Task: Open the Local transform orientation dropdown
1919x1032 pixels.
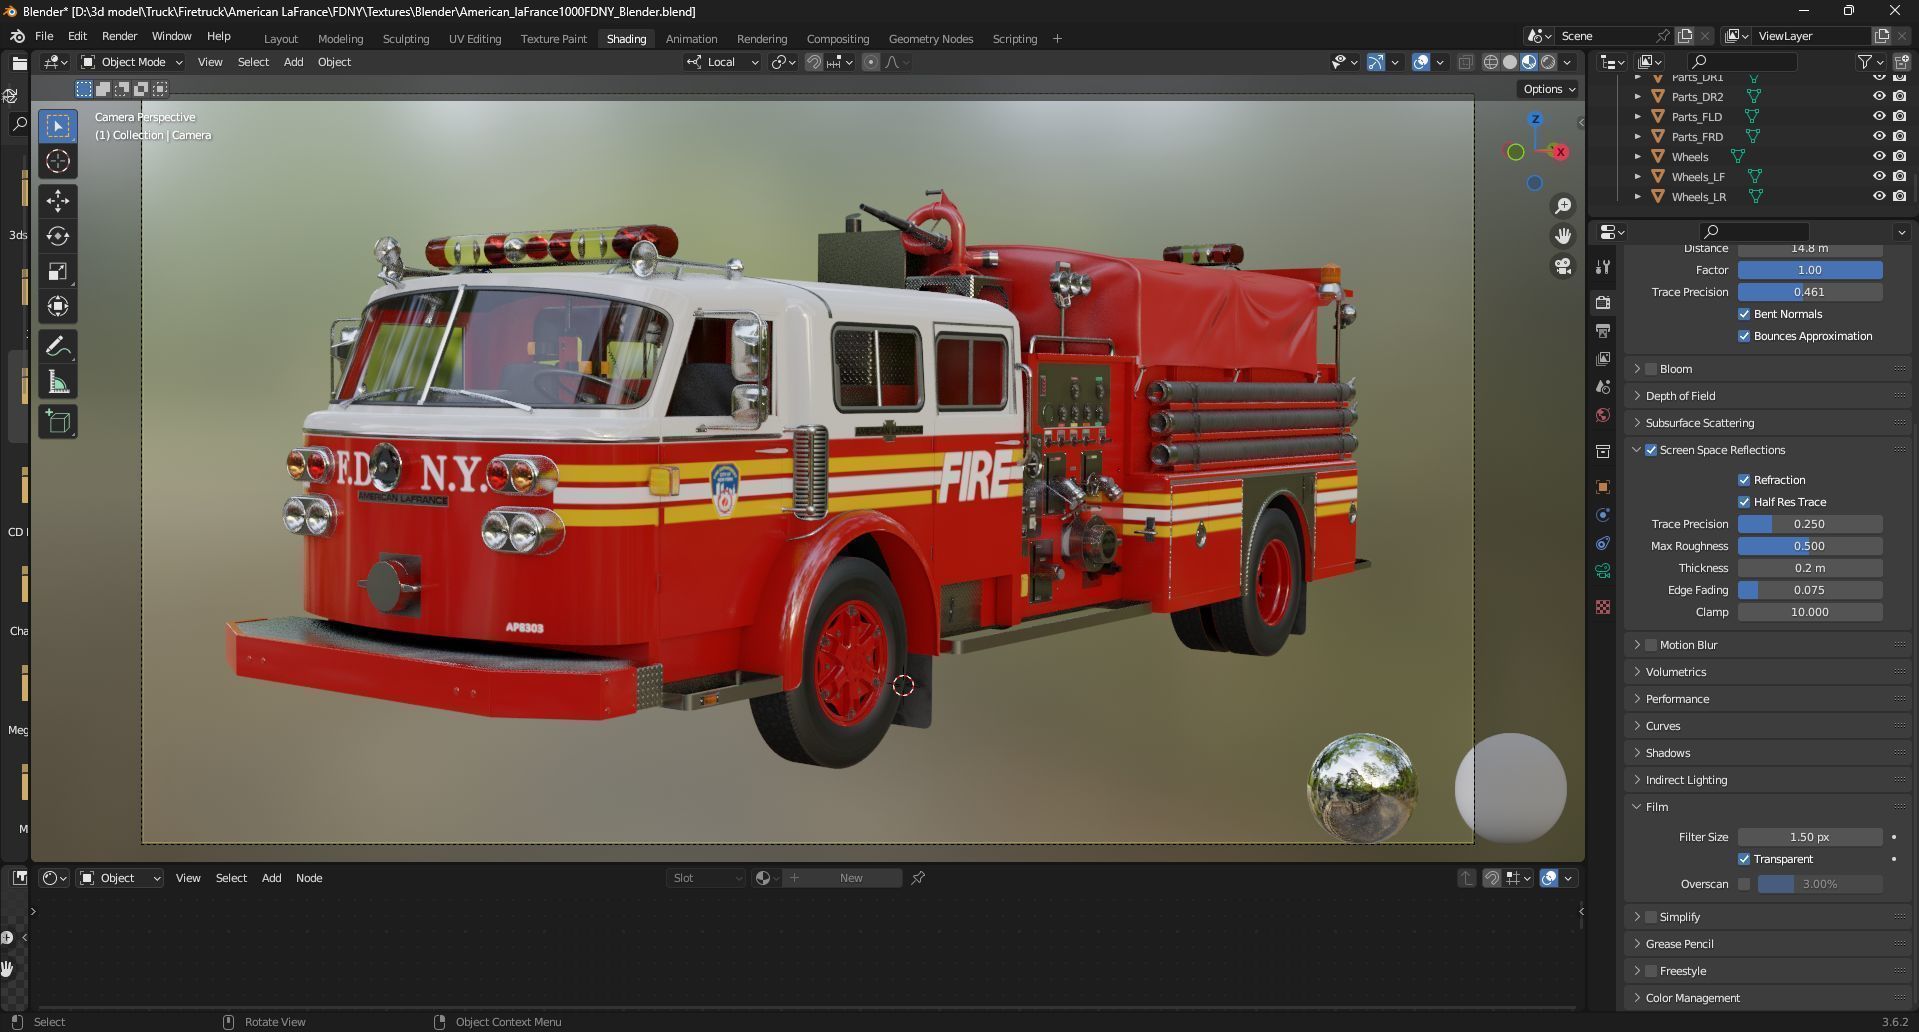Action: tap(723, 62)
